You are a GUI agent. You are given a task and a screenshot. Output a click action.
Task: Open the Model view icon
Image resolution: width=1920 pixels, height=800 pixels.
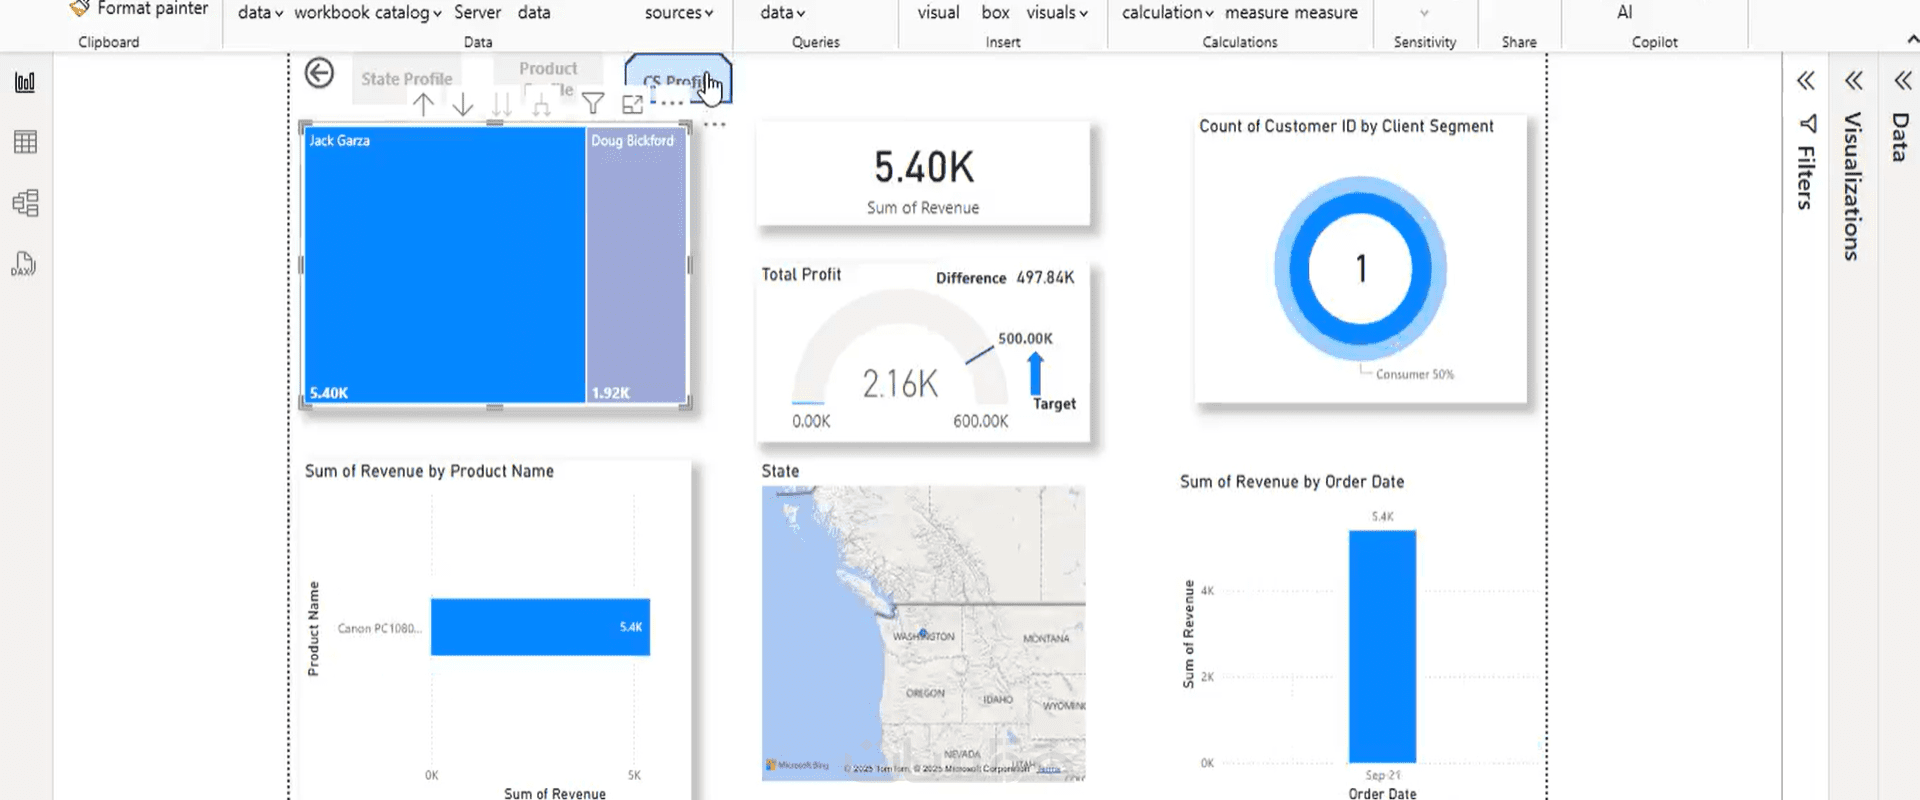[x=25, y=203]
